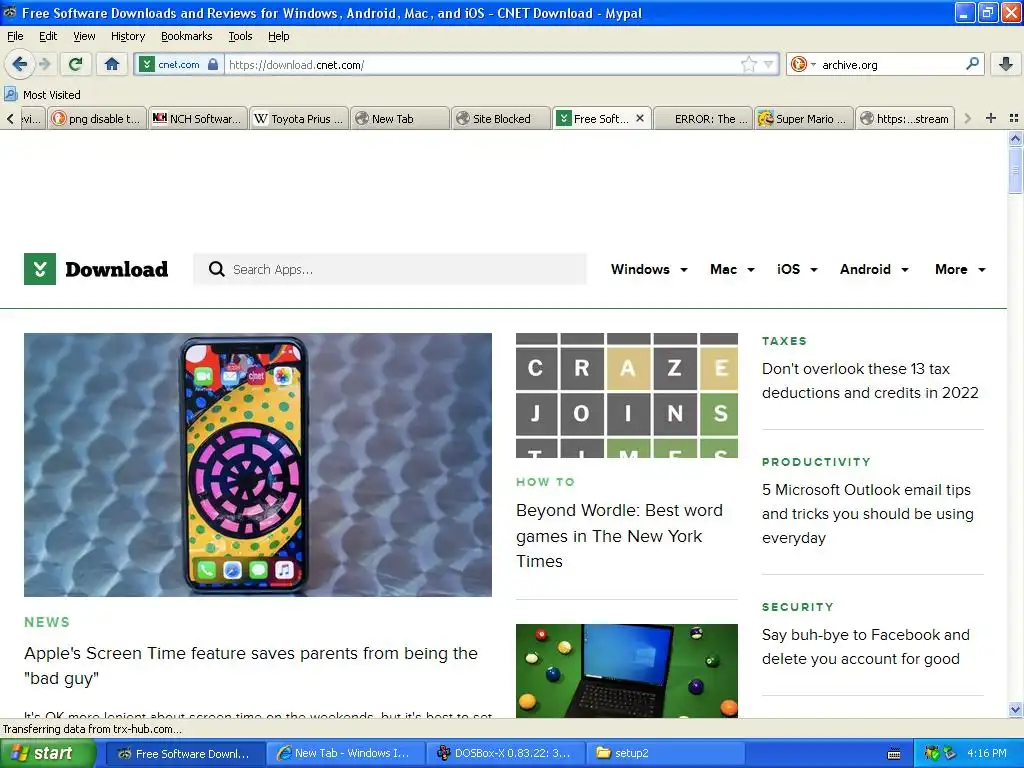1024x768 pixels.
Task: Click the on-screen keyboard tray icon
Action: point(894,754)
